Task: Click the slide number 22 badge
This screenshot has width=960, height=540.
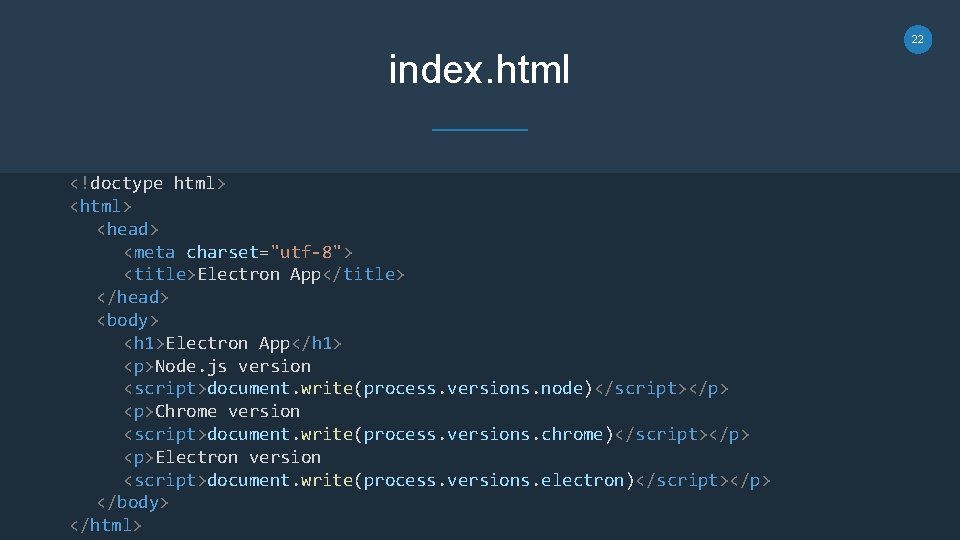Action: click(x=917, y=39)
